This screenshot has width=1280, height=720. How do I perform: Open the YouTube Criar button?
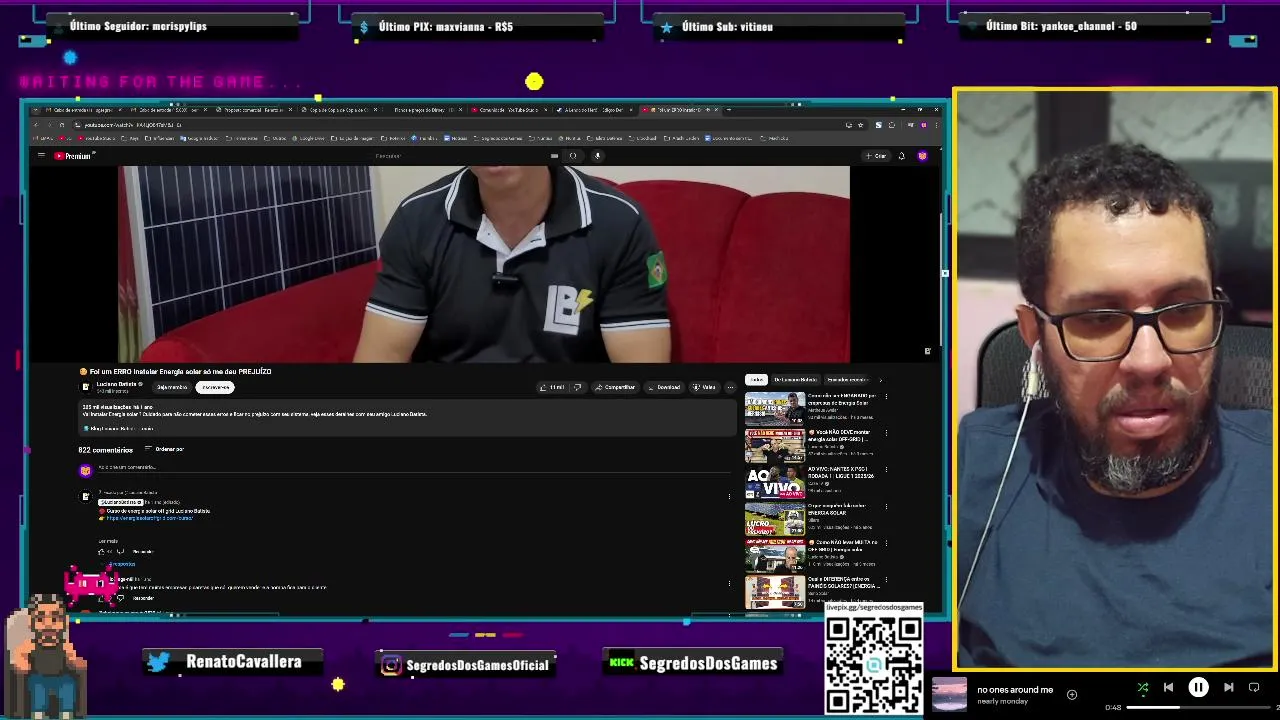[875, 156]
